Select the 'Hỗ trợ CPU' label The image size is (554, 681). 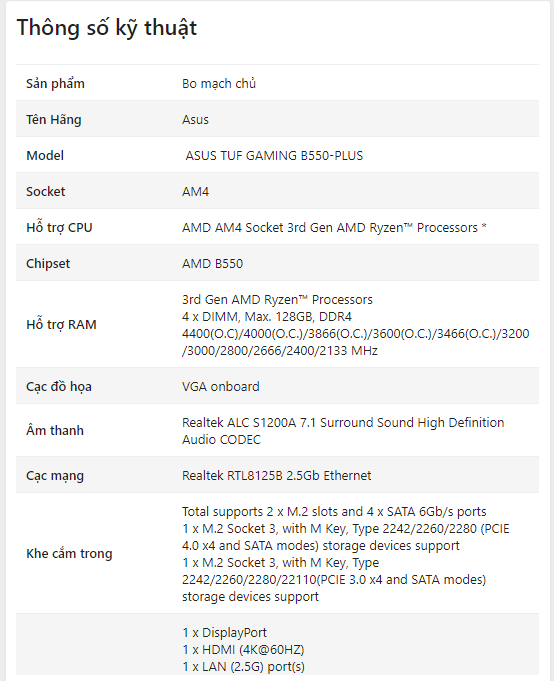pyautogui.click(x=59, y=228)
